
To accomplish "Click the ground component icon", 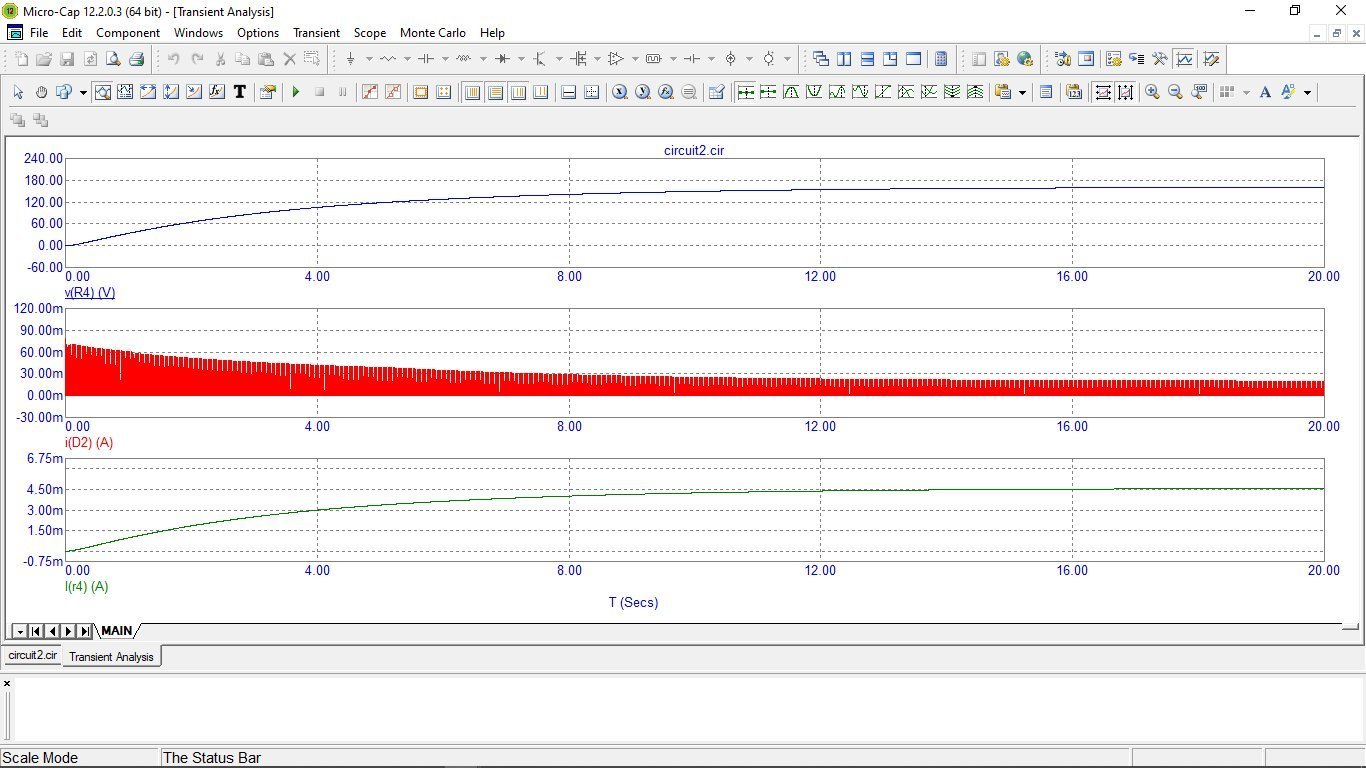I will tap(350, 59).
